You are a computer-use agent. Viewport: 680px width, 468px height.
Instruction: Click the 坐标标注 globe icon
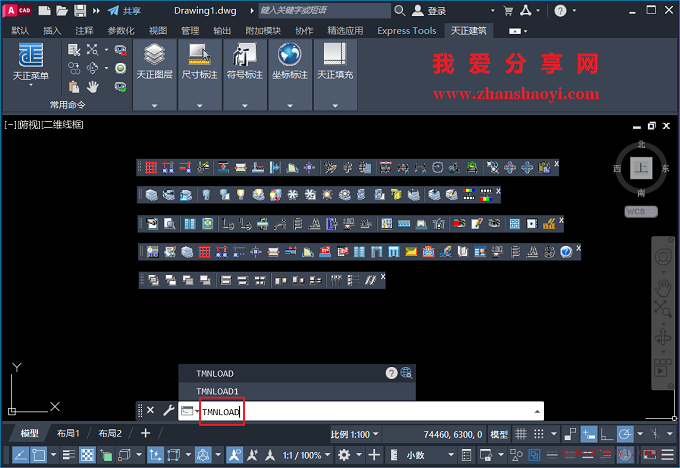290,54
